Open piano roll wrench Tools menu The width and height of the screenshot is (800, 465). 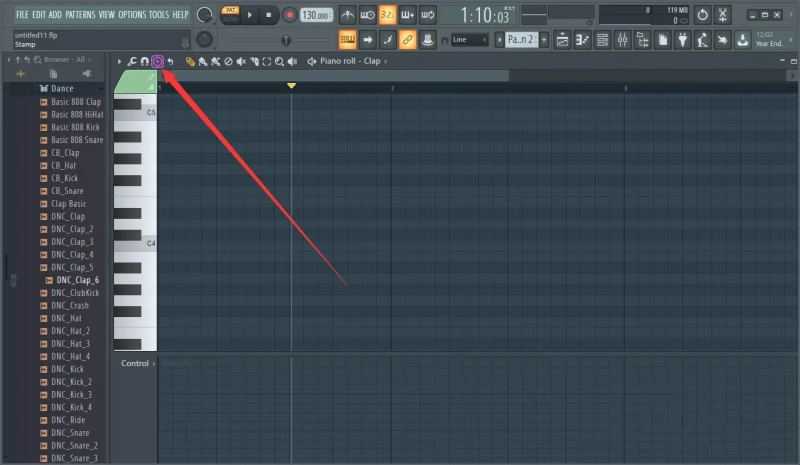[132, 61]
